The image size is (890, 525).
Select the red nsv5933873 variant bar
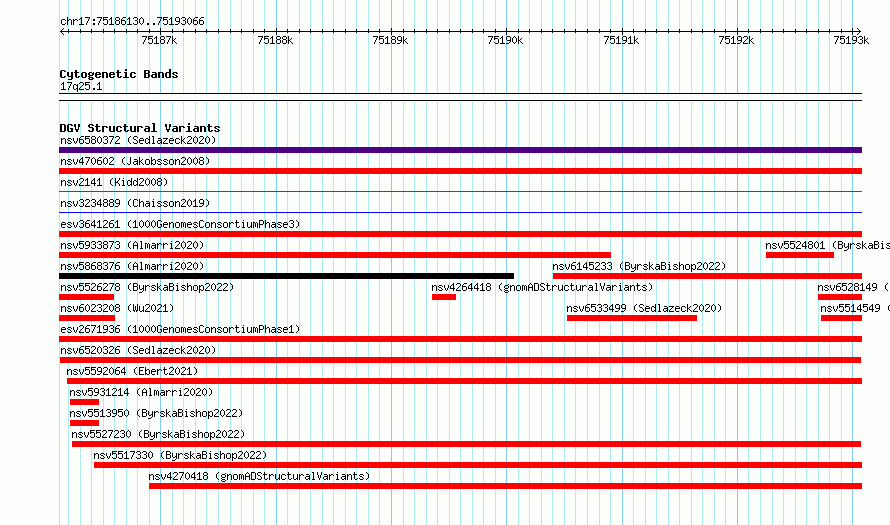tap(335, 255)
